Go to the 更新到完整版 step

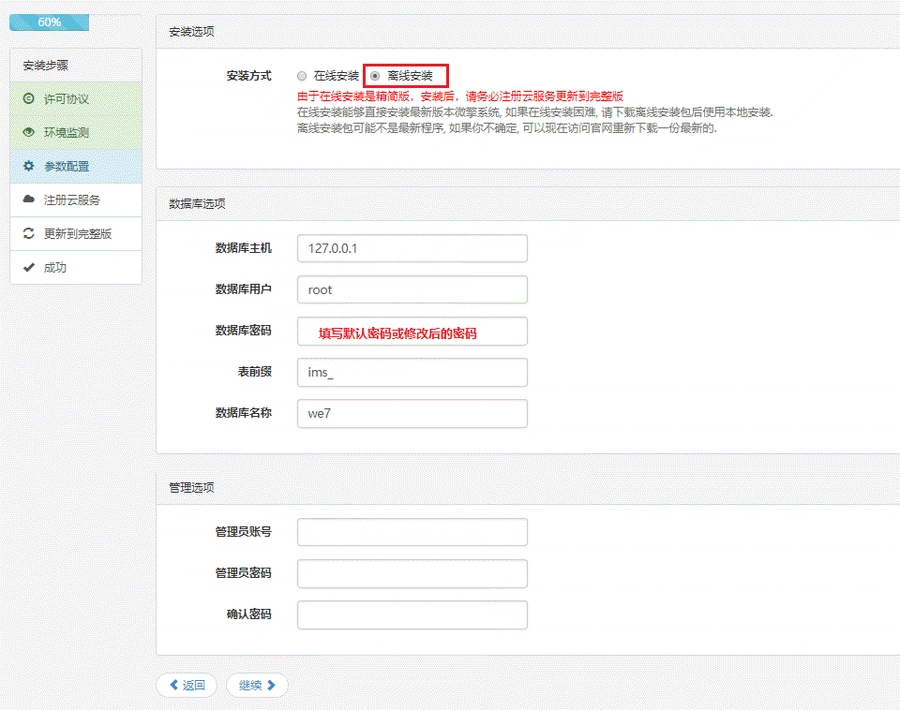coord(77,234)
